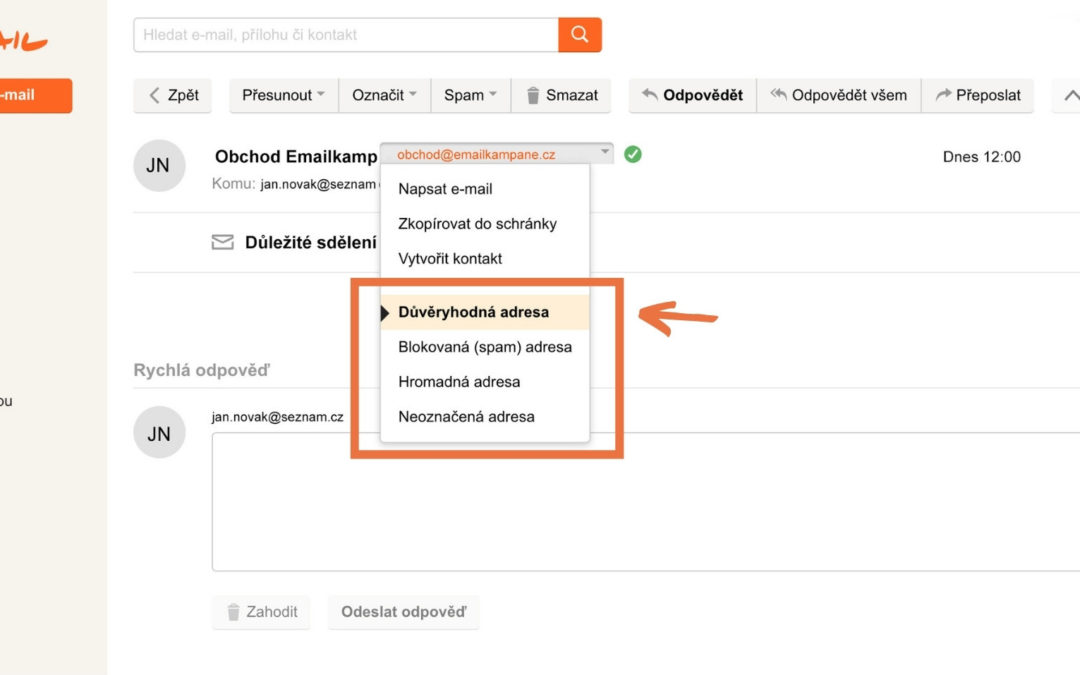This screenshot has height=675, width=1080.
Task: Click the envelope icon beside Důležité sdělení
Action: pos(222,242)
